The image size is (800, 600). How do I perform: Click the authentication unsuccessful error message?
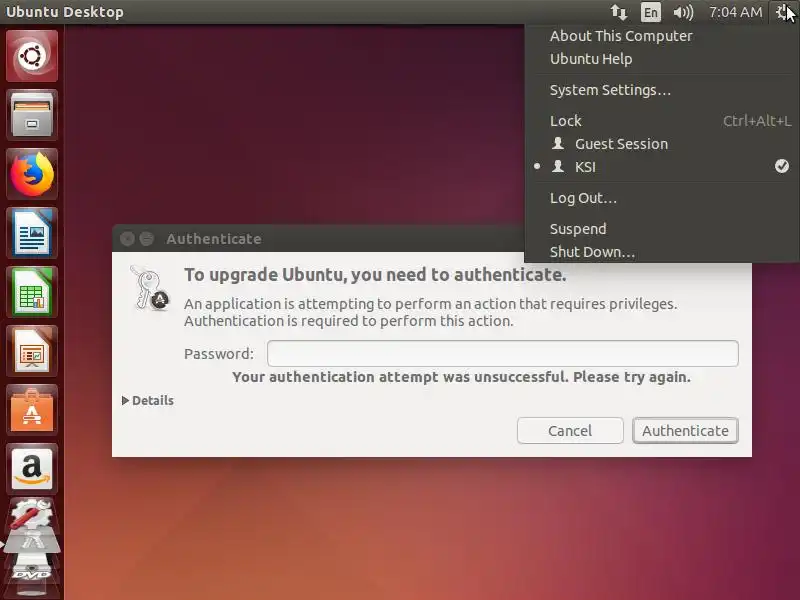[x=461, y=377]
